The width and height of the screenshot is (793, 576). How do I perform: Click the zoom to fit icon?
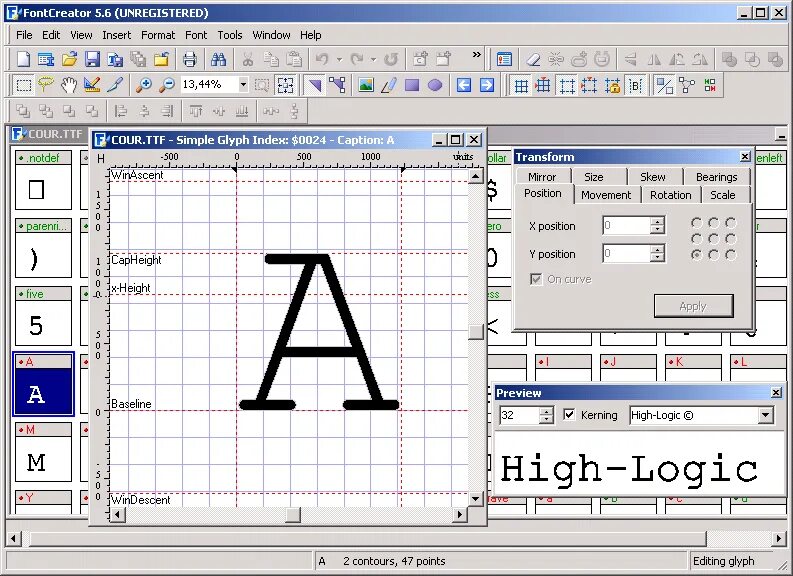click(x=285, y=85)
